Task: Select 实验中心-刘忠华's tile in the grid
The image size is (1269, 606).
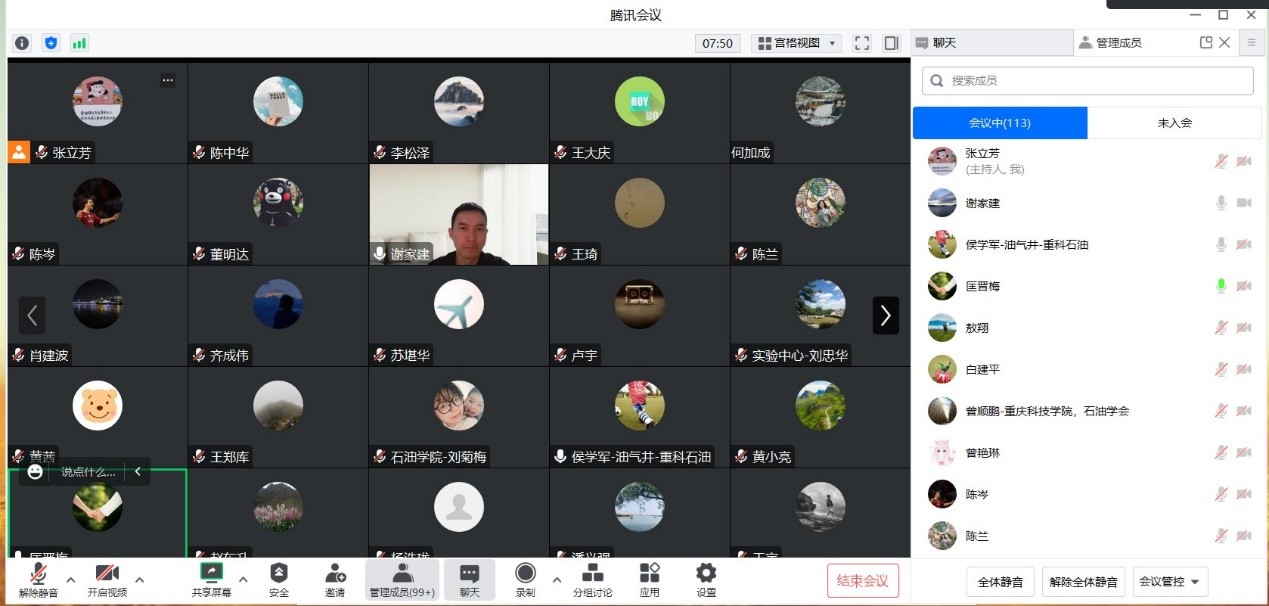Action: (x=820, y=315)
